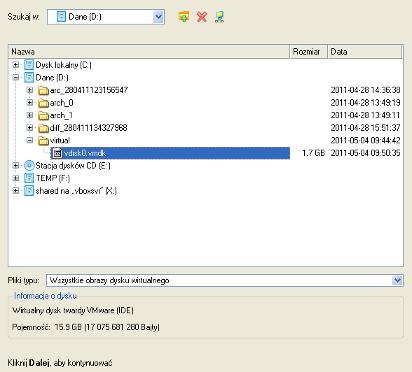The height and width of the screenshot is (372, 412).
Task: Expand the Dysk lokalny (C:) node
Action: click(x=16, y=65)
